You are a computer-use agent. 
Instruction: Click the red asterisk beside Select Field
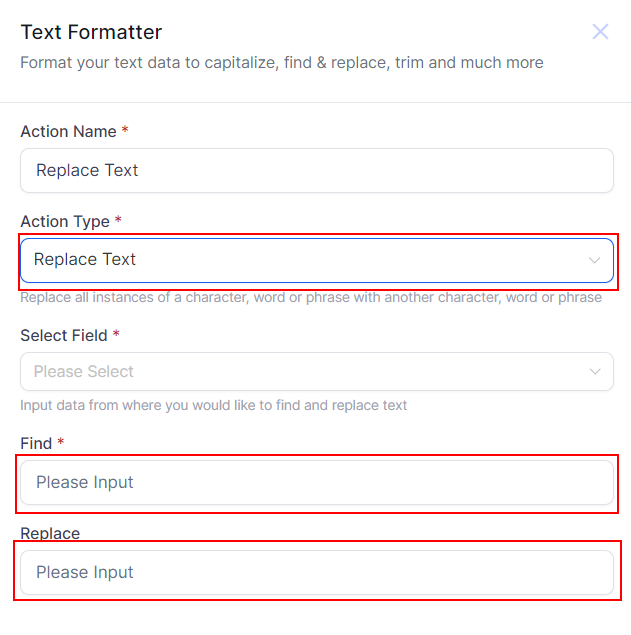pos(116,336)
